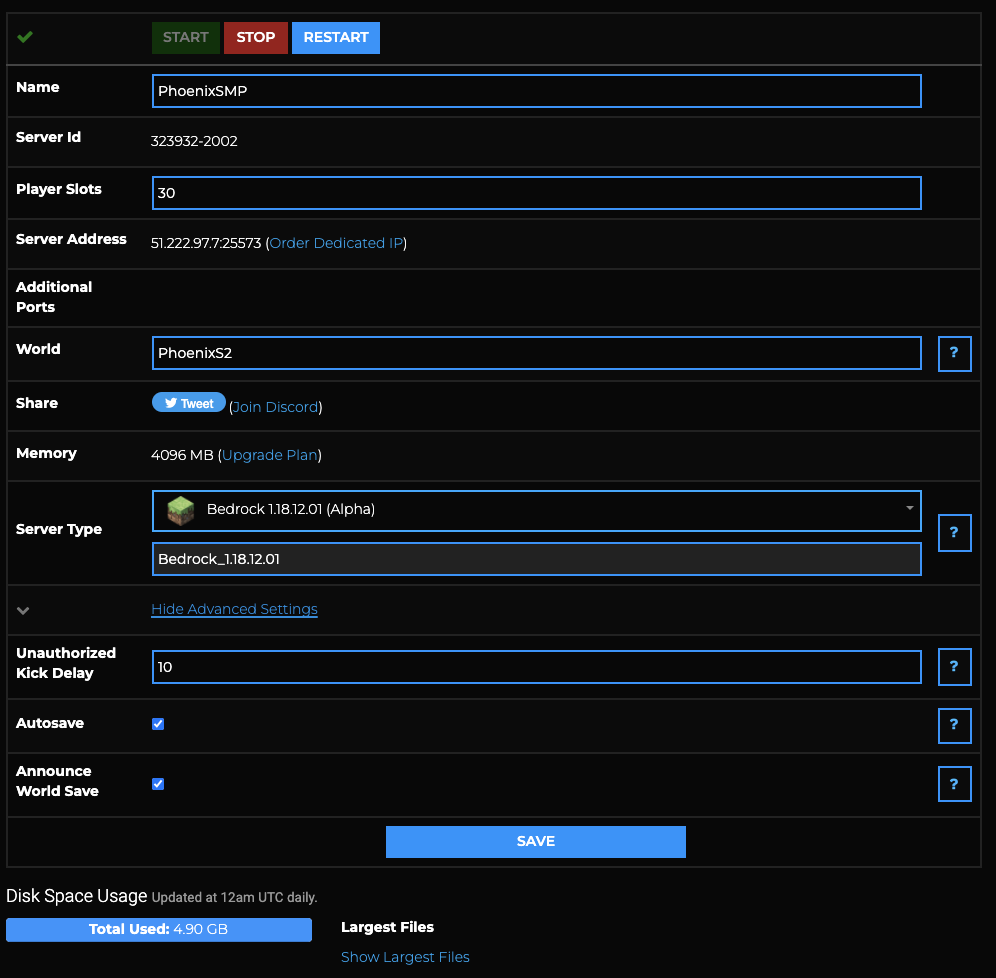The width and height of the screenshot is (996, 978).
Task: Open the Upgrade Plan link
Action: click(x=269, y=455)
